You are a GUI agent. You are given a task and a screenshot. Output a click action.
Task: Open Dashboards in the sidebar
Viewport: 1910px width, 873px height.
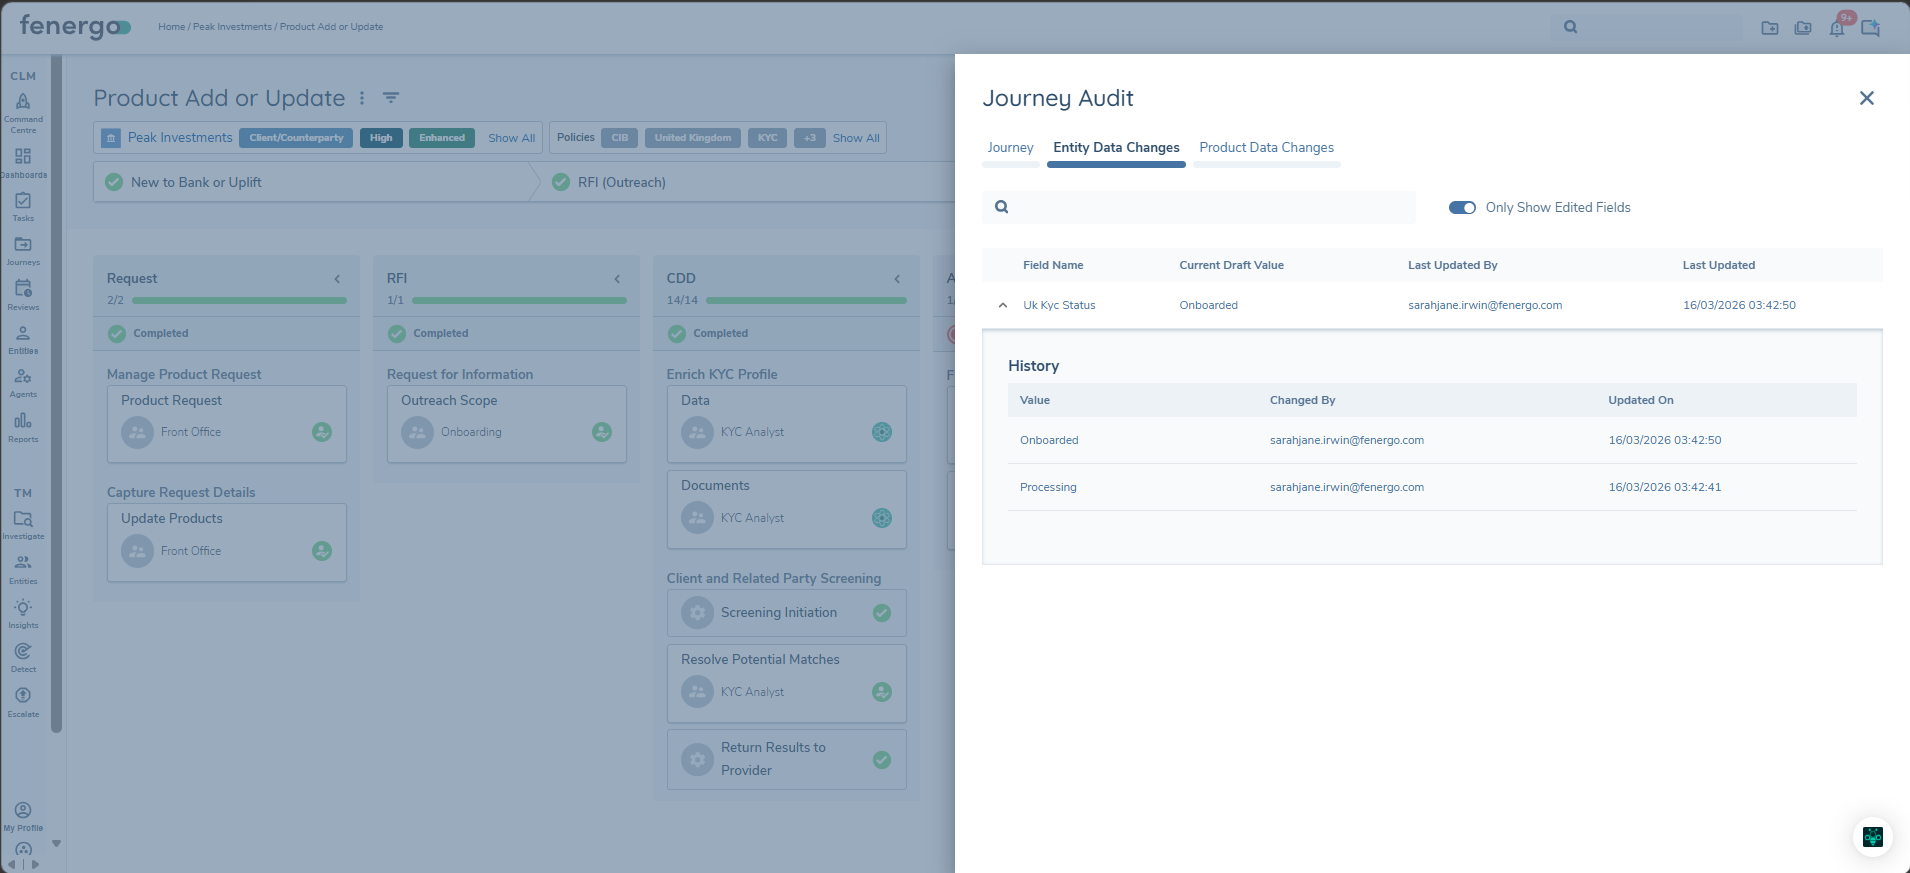coord(23,163)
